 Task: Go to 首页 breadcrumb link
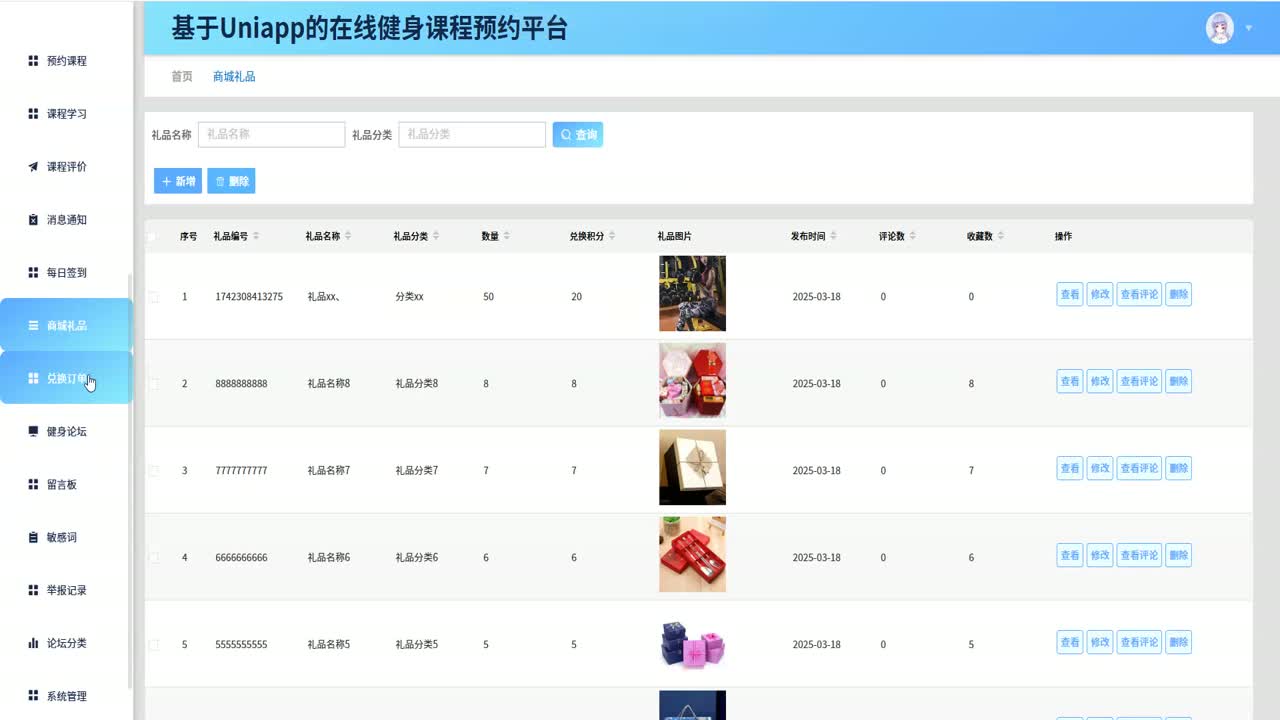pos(182,76)
